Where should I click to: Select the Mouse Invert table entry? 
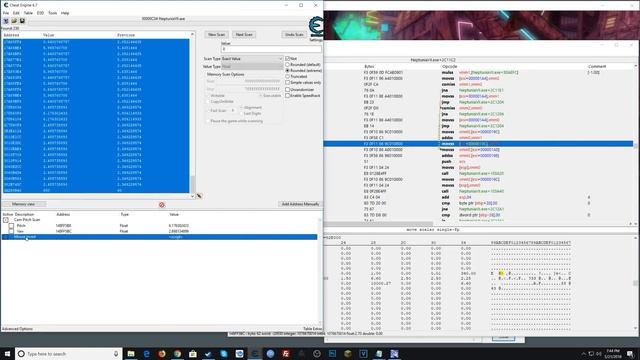click(159, 237)
